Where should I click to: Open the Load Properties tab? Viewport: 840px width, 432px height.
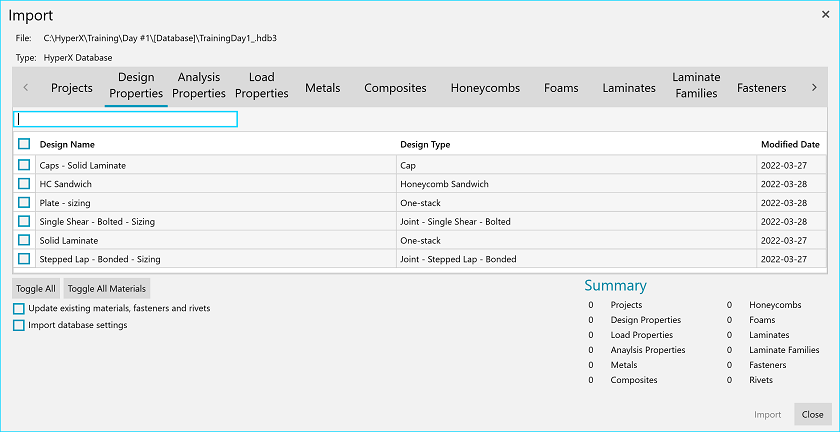(262, 85)
